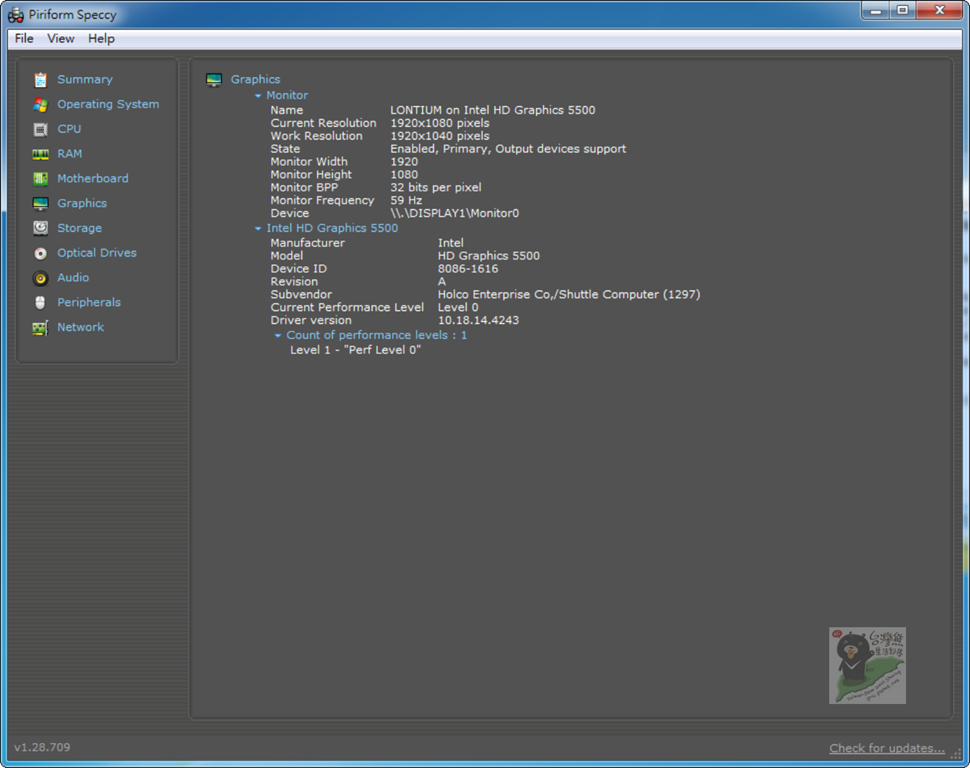Open the Network section
970x768 pixels.
click(80, 327)
